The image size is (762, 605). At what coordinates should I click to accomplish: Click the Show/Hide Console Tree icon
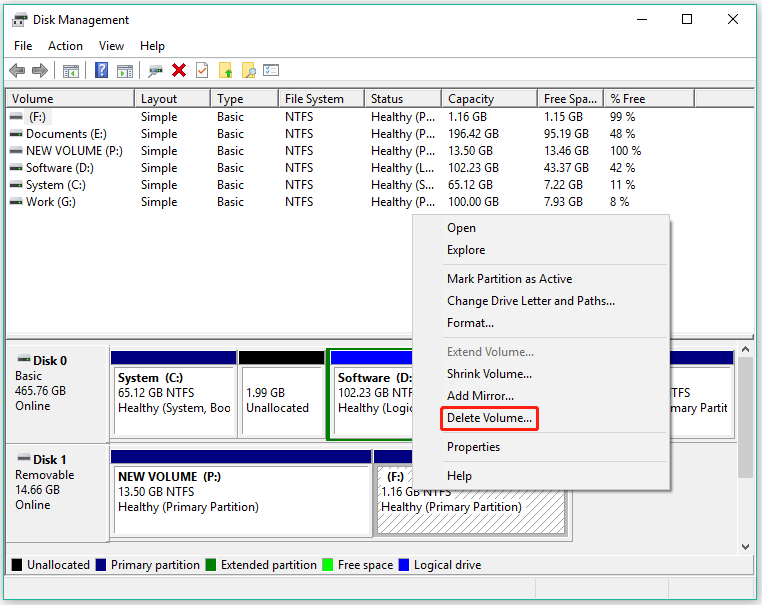(70, 70)
